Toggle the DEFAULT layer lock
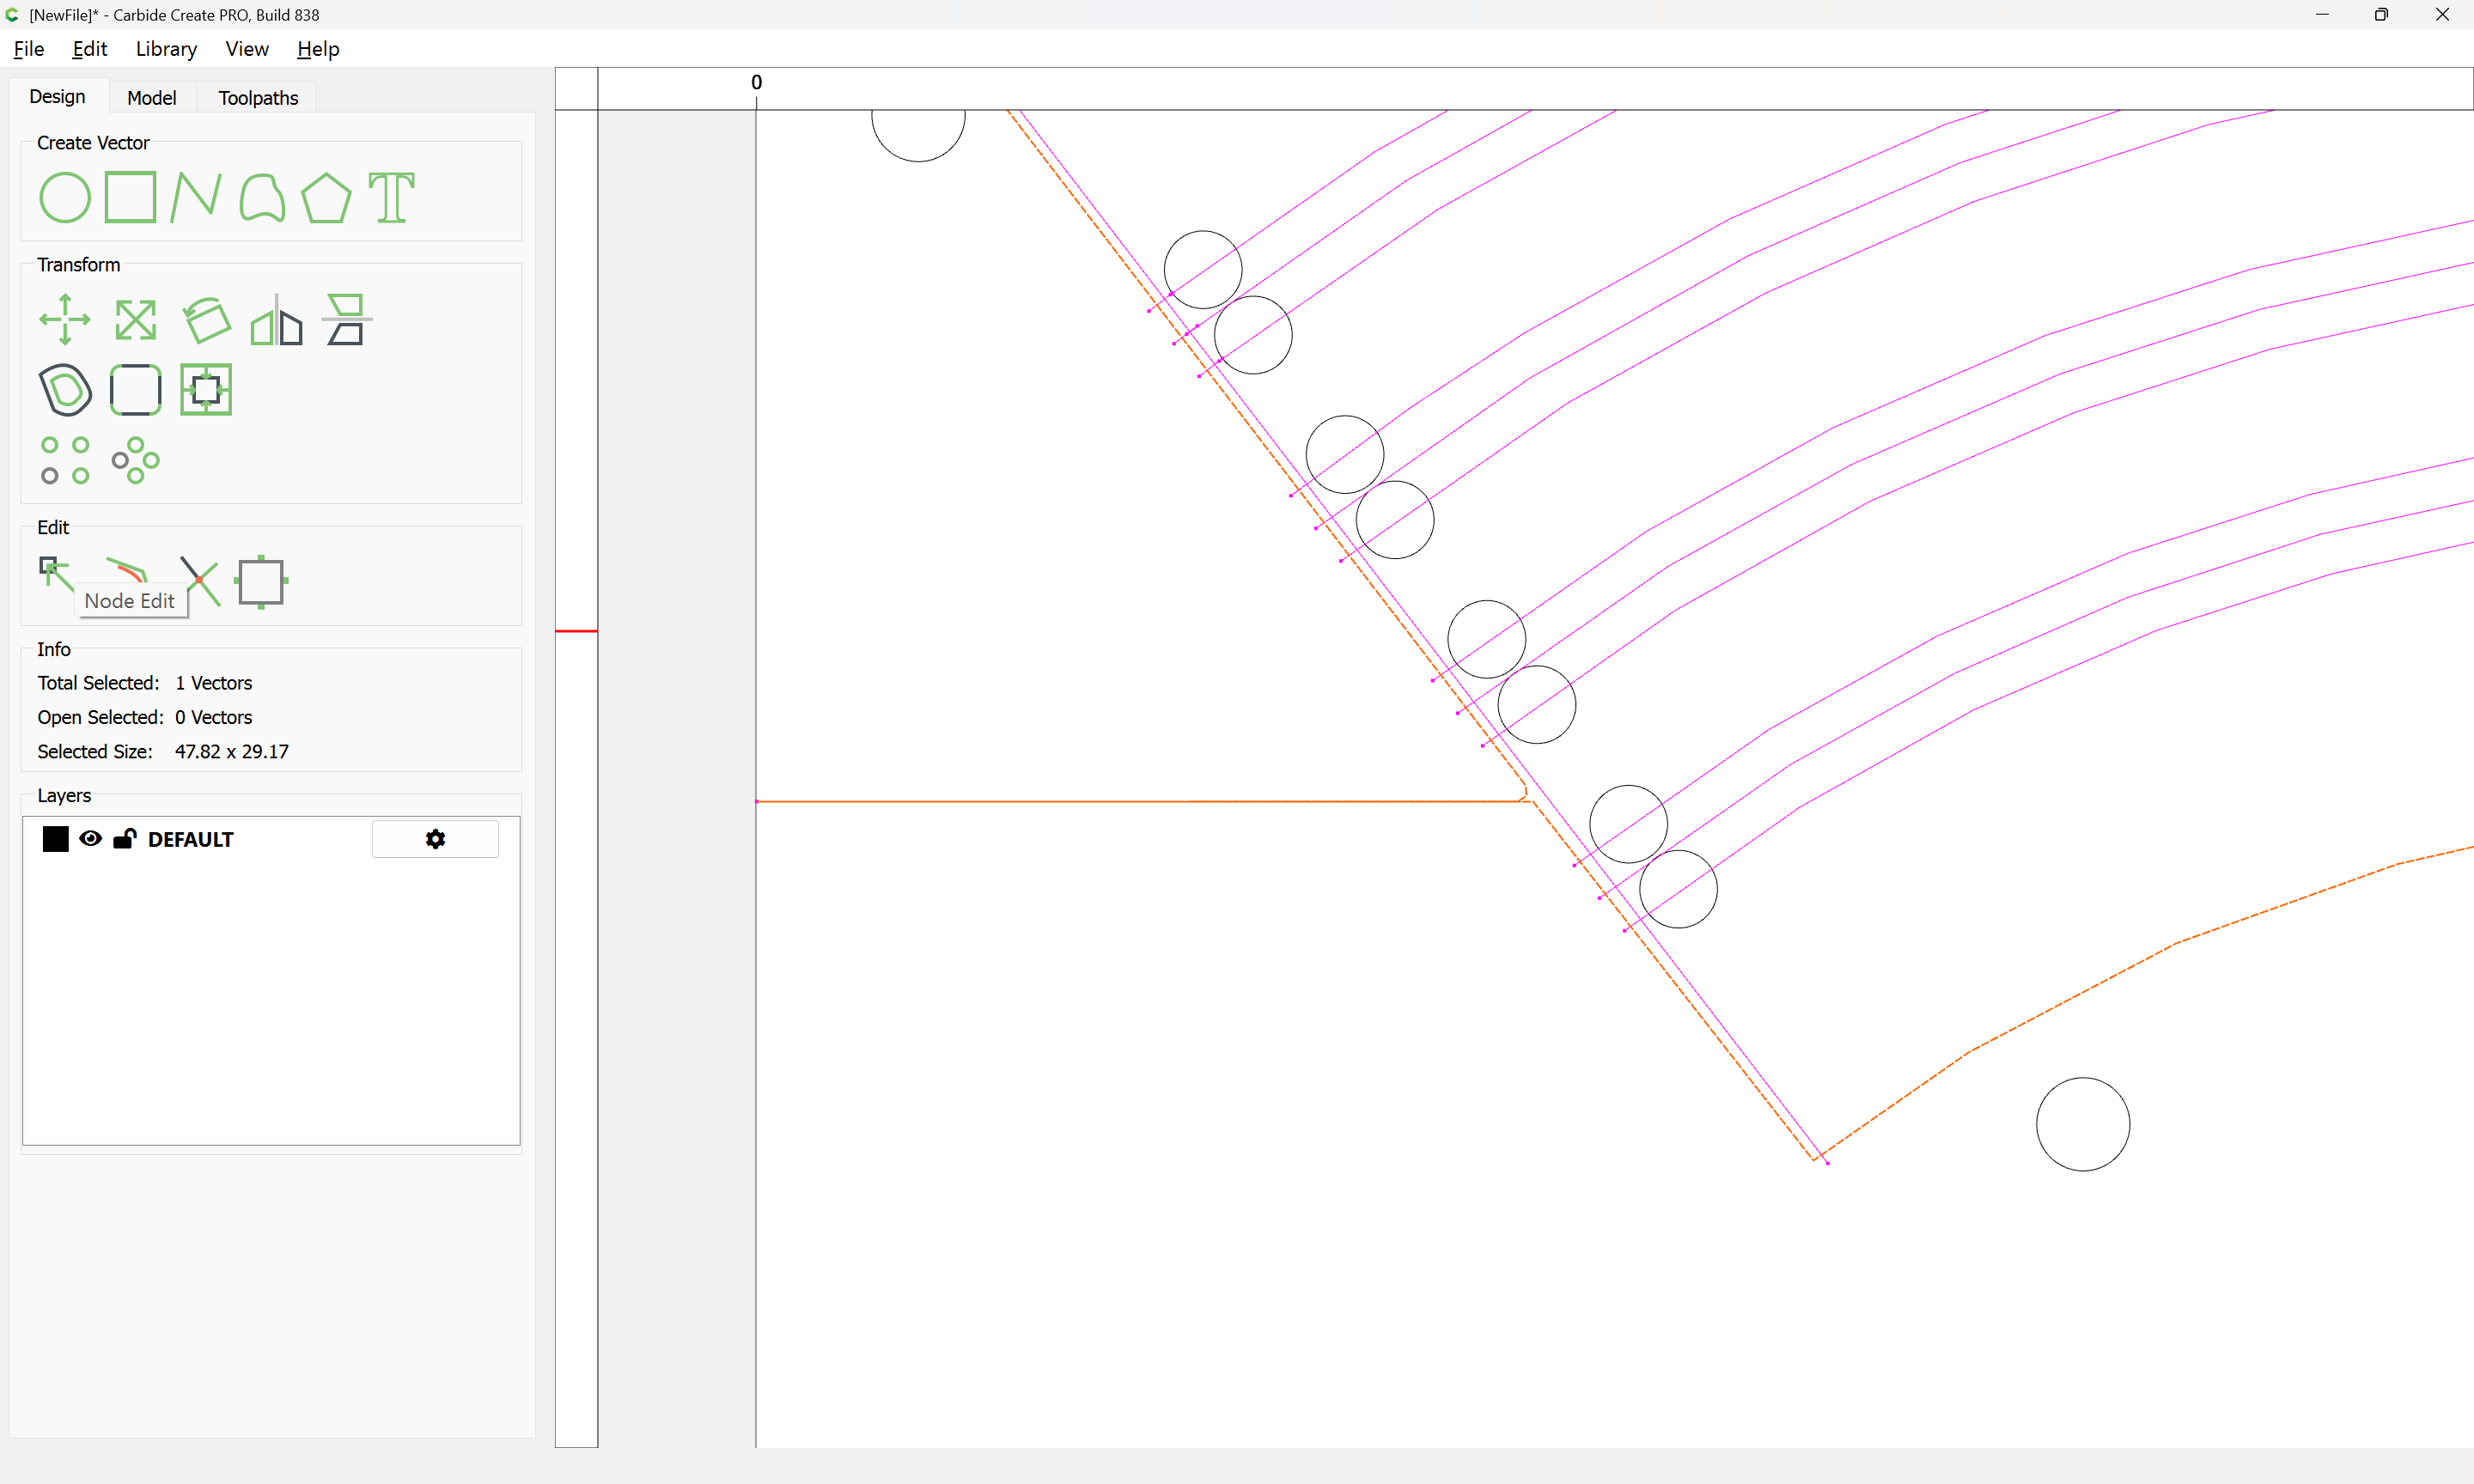The width and height of the screenshot is (2474, 1484). point(124,839)
